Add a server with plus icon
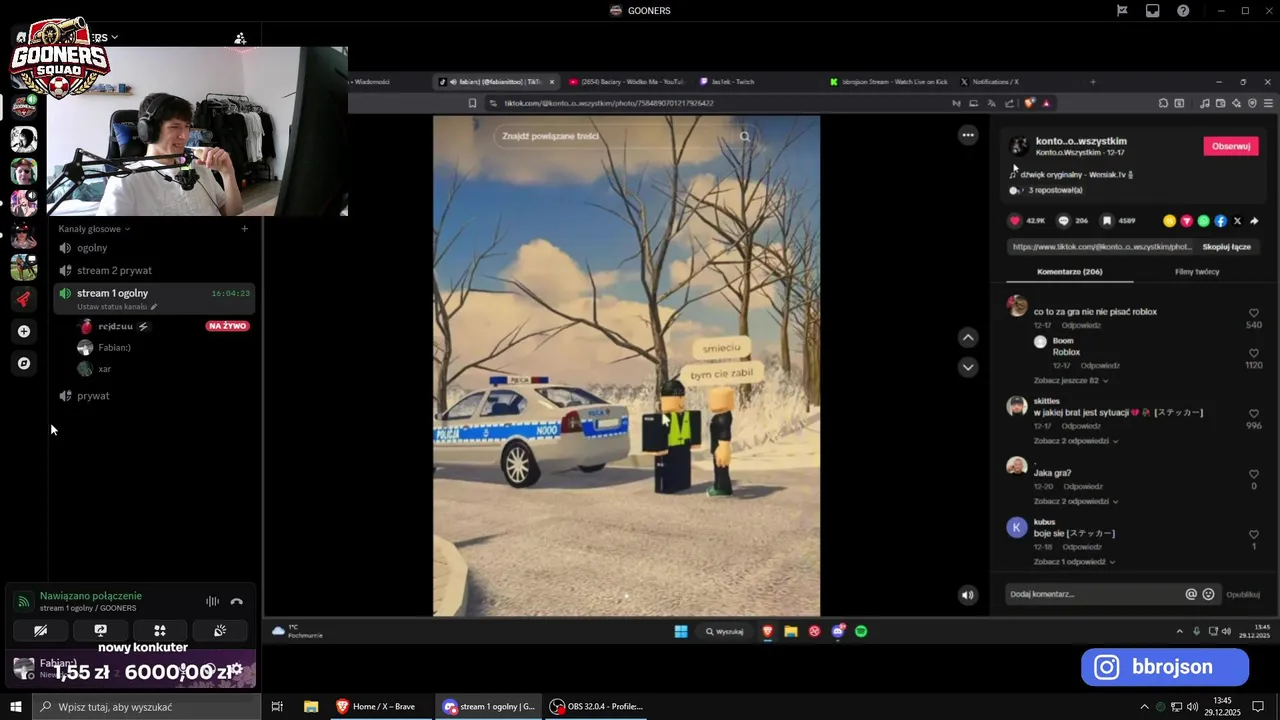This screenshot has width=1280, height=720. 24,331
